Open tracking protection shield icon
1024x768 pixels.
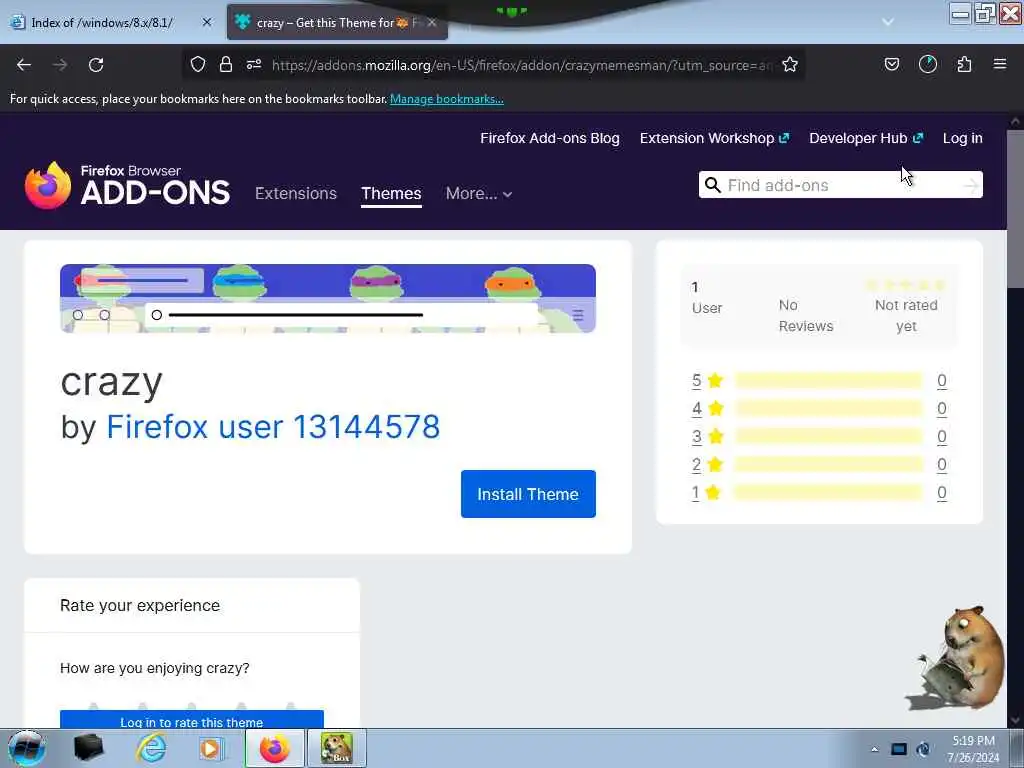click(198, 64)
